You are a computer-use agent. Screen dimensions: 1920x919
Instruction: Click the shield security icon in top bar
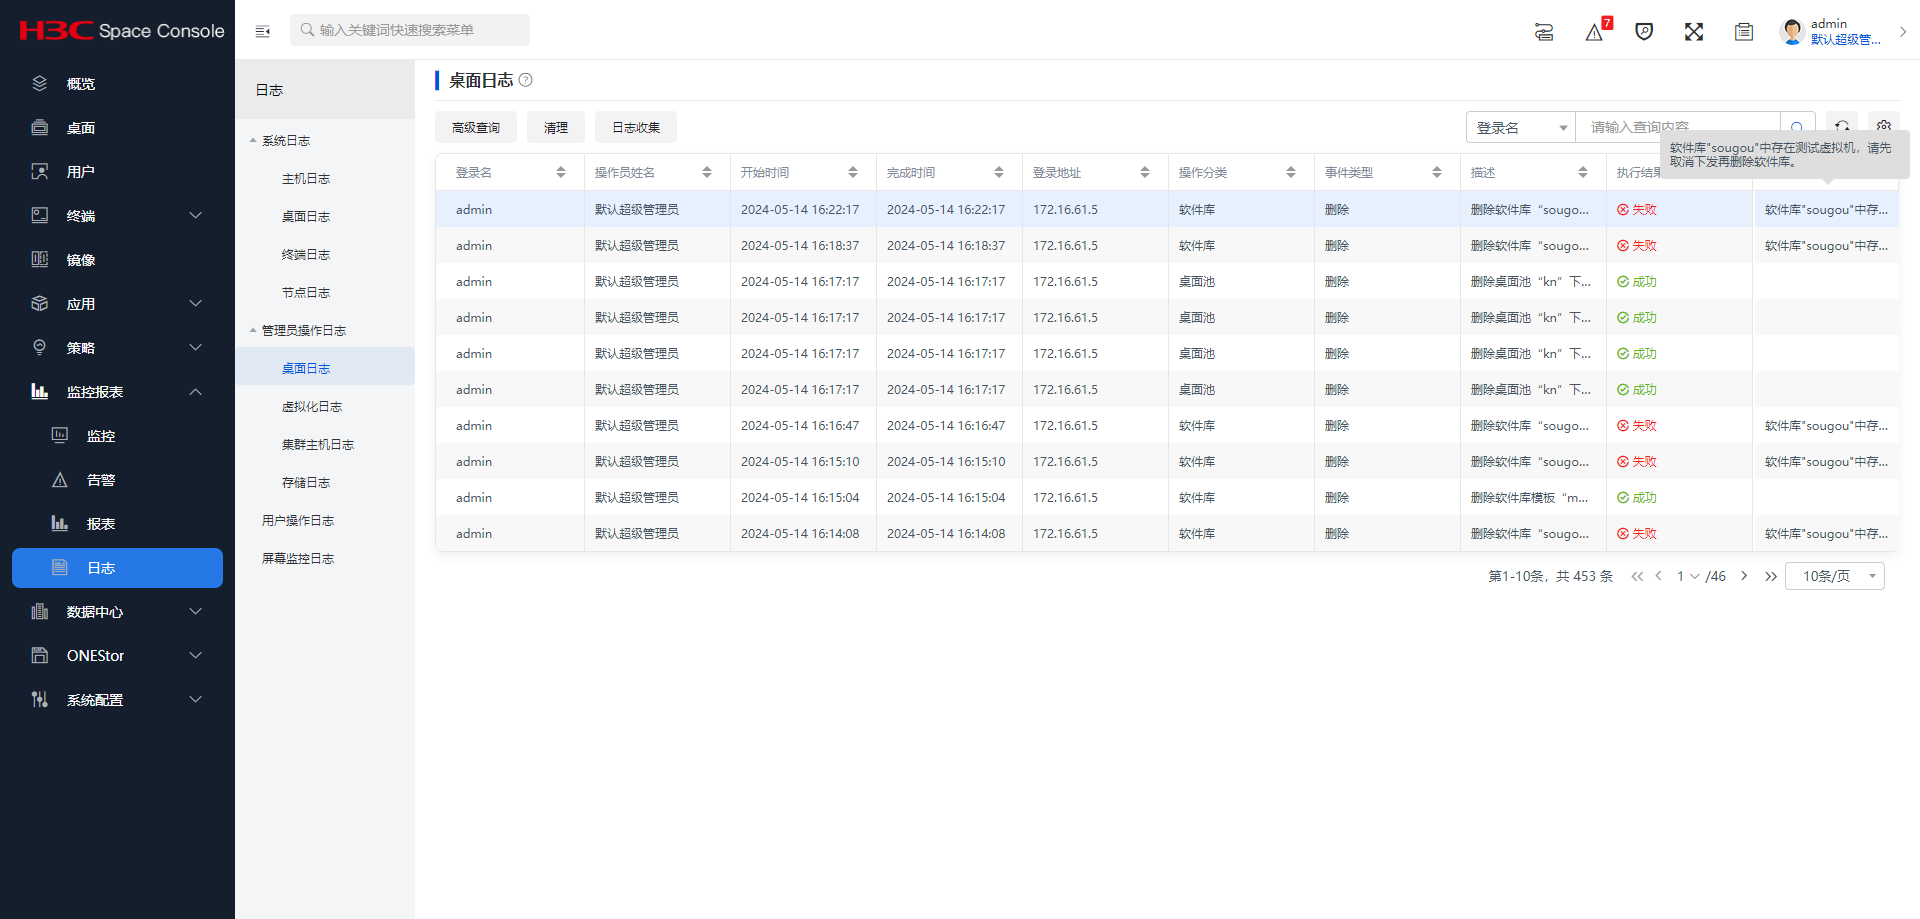(x=1644, y=32)
